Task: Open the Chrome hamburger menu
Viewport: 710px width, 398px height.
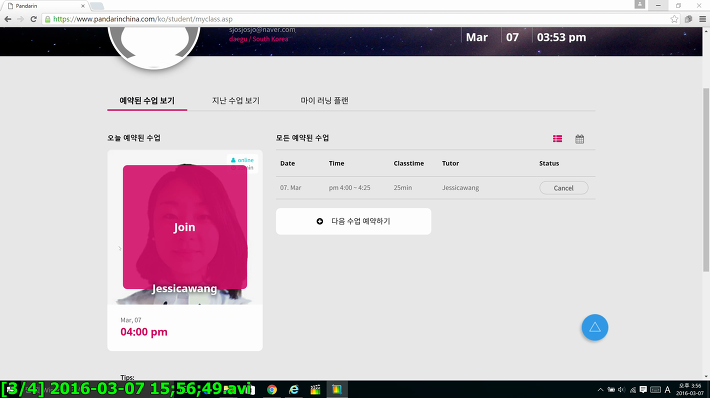Action: coord(702,19)
